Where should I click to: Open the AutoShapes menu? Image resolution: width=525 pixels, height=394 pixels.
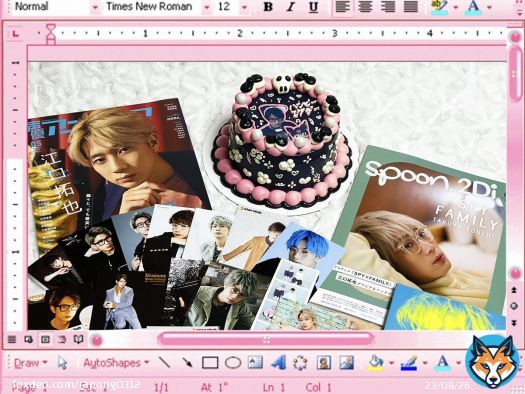116,363
